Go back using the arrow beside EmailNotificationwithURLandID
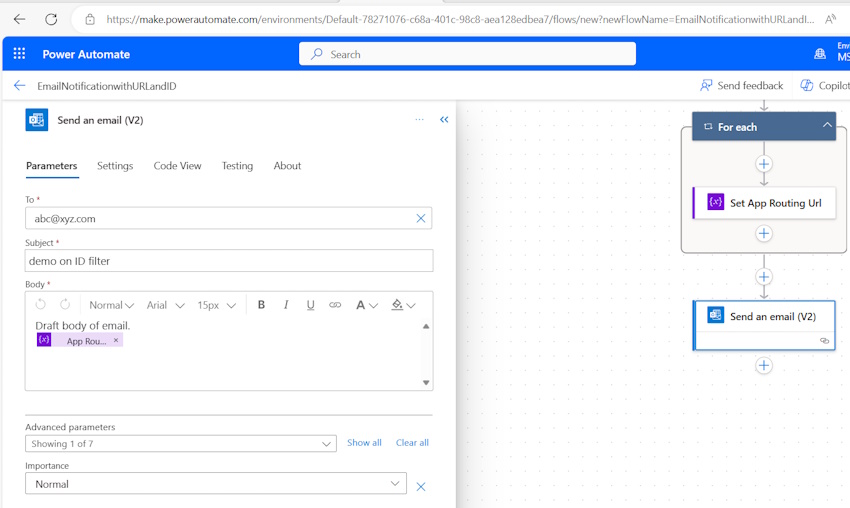 pyautogui.click(x=20, y=86)
